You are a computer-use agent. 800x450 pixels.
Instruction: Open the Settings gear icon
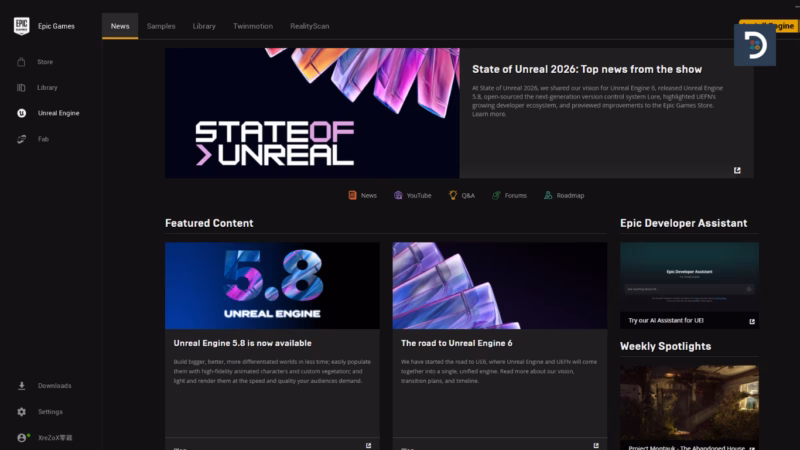(x=21, y=412)
